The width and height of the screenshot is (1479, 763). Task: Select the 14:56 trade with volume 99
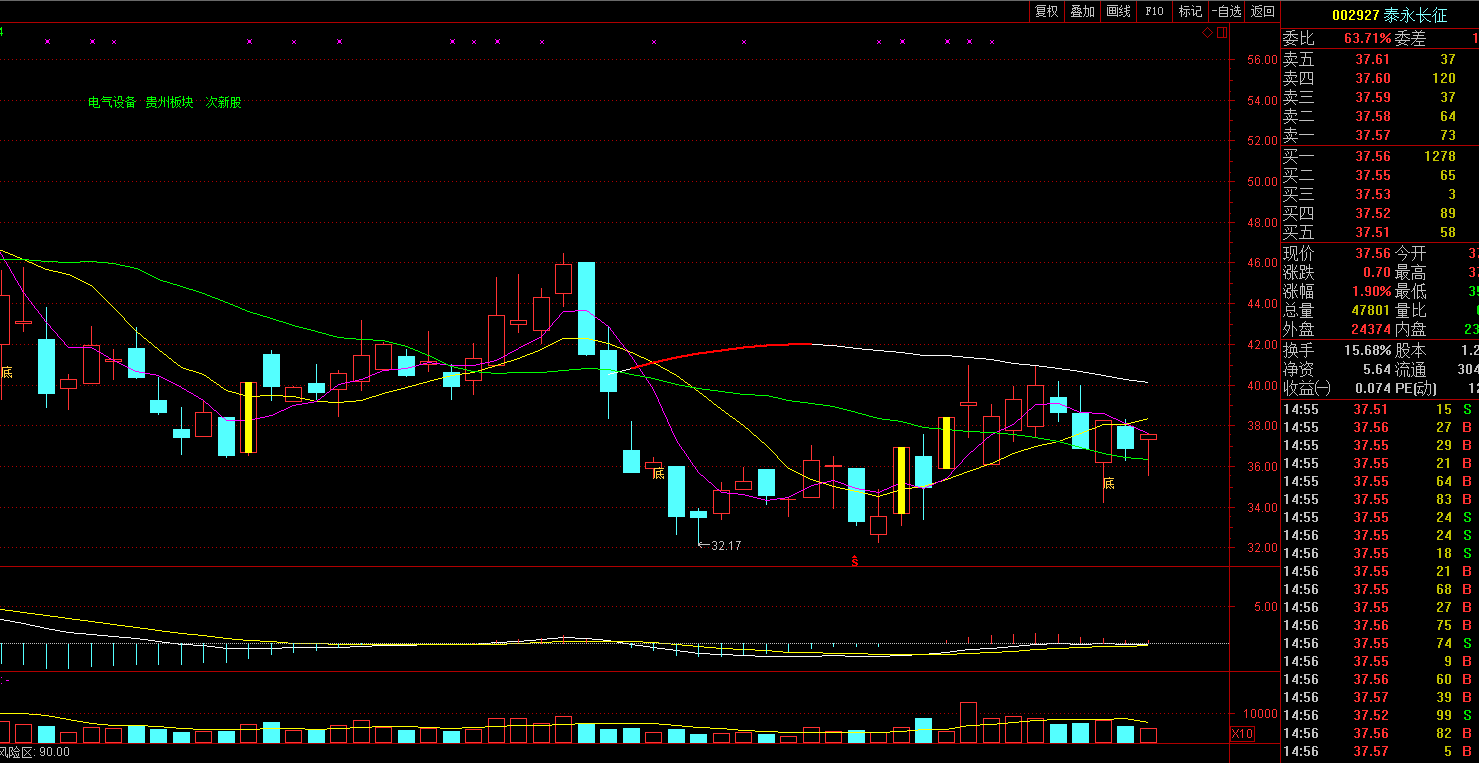click(x=1380, y=716)
